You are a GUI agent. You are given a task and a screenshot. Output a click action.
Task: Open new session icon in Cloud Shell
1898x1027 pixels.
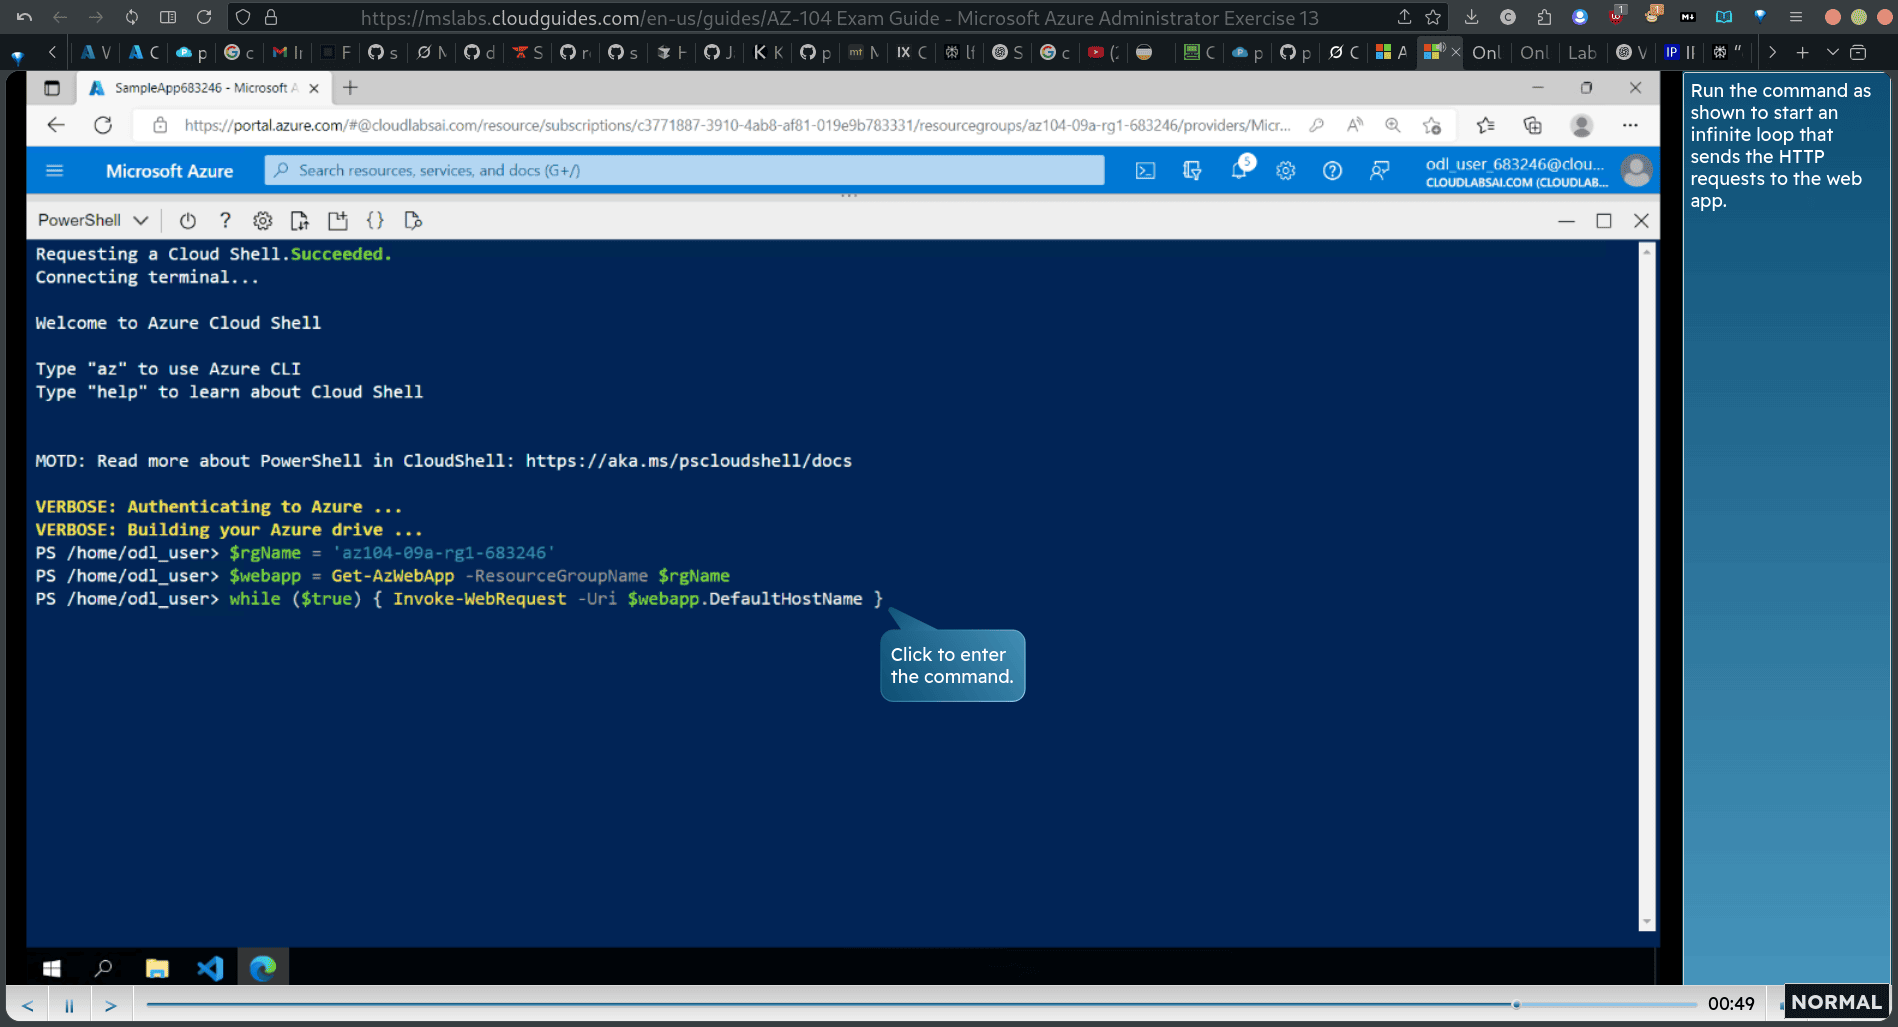[338, 220]
